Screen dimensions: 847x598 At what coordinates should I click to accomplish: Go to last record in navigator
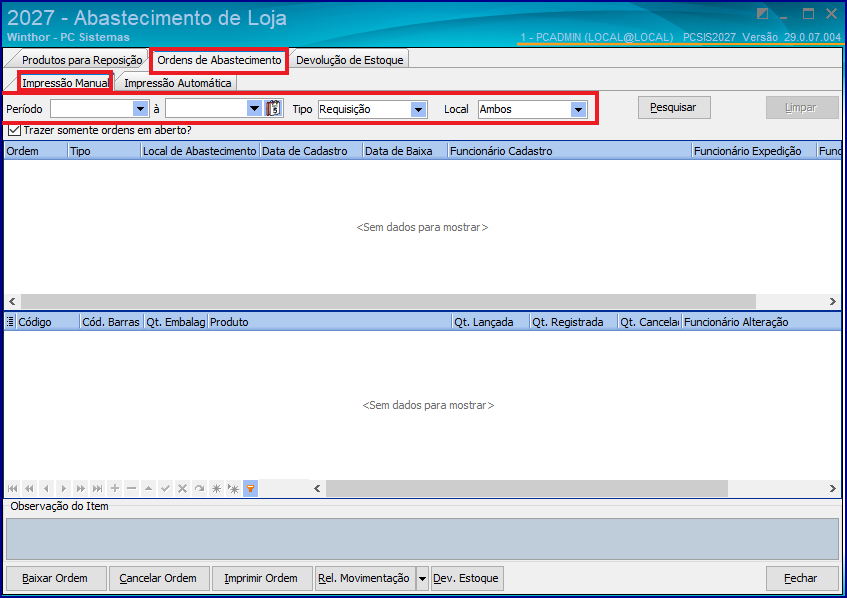tap(97, 488)
